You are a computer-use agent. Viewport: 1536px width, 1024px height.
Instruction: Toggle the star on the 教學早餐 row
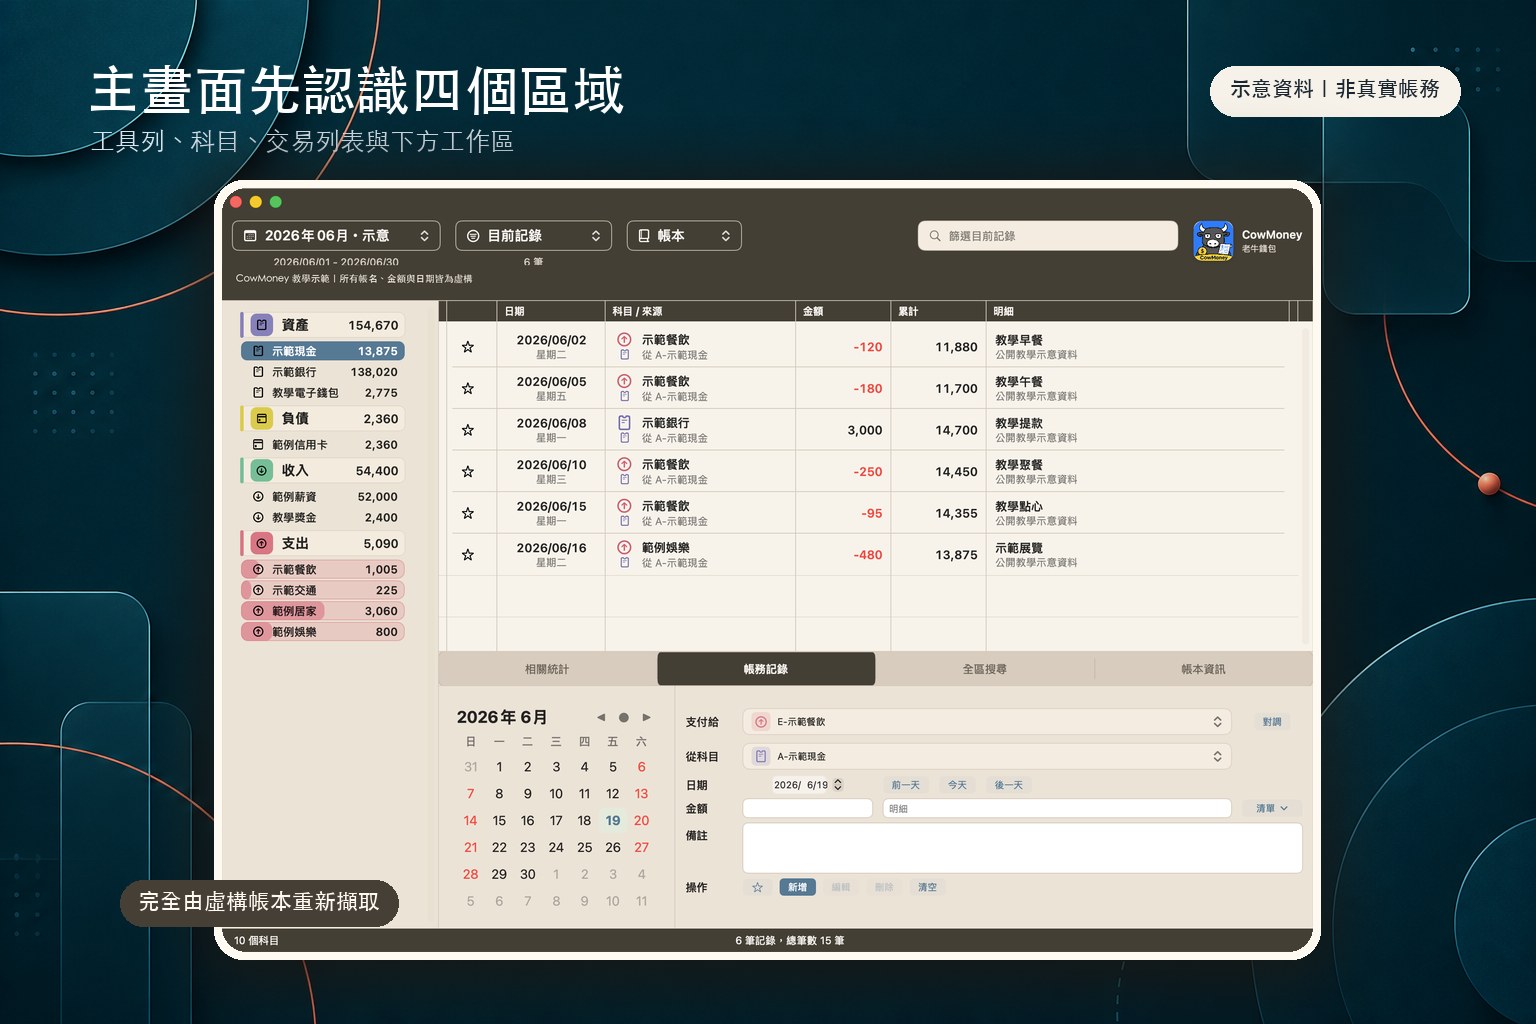click(467, 347)
